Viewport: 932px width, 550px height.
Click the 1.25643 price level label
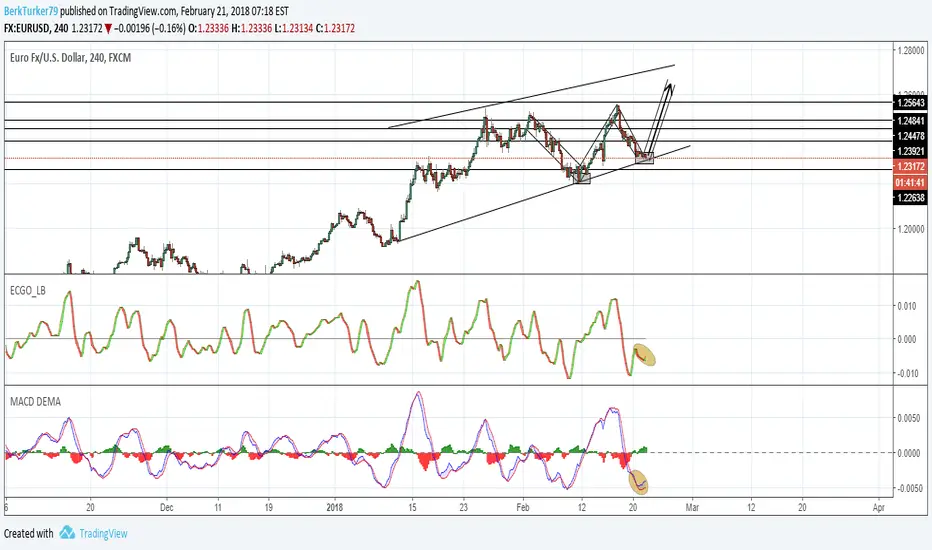[x=910, y=103]
